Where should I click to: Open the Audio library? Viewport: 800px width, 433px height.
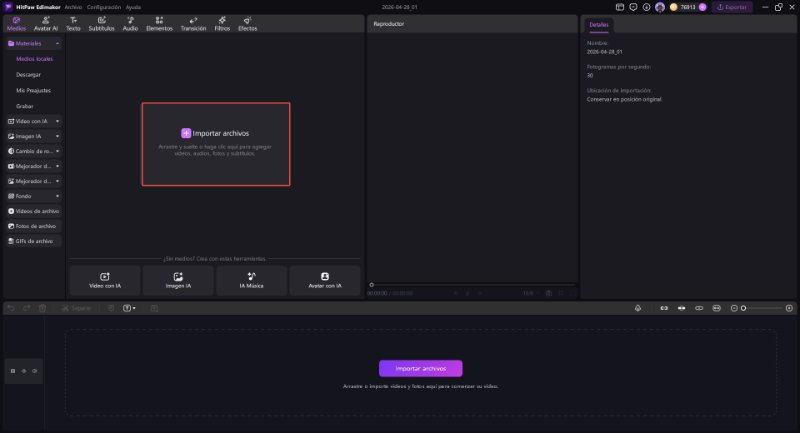[x=130, y=24]
